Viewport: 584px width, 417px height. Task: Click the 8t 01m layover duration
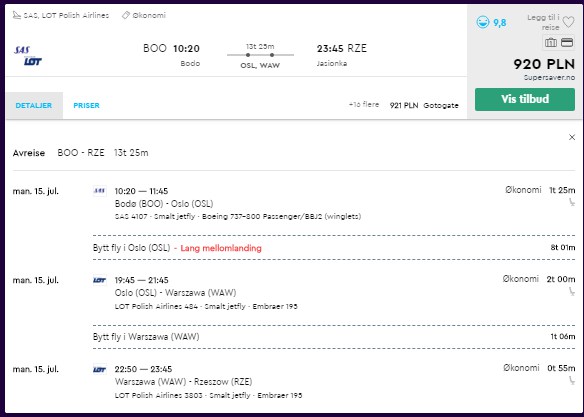pos(563,248)
